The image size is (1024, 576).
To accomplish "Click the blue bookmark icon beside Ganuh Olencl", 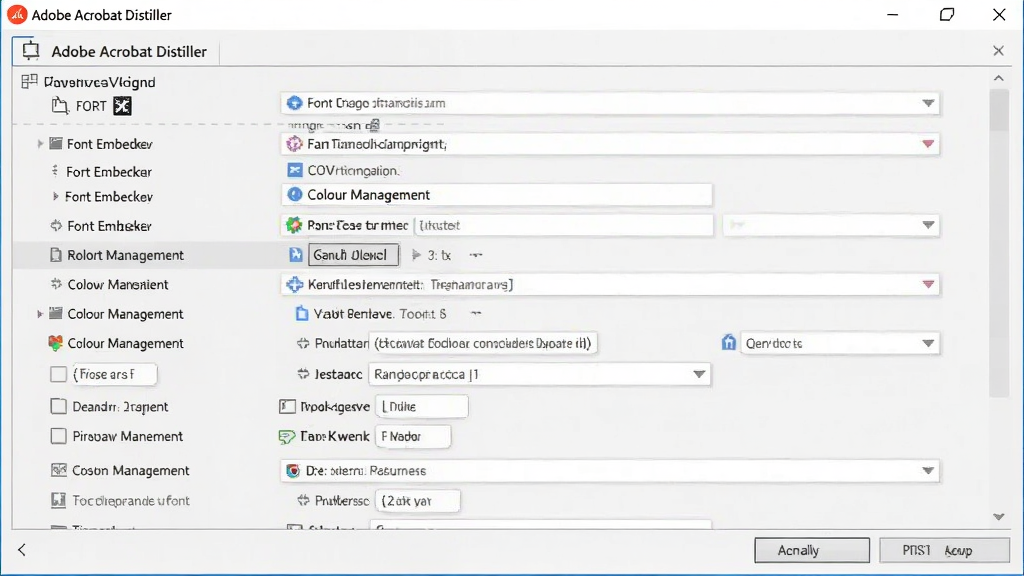I will pyautogui.click(x=296, y=255).
